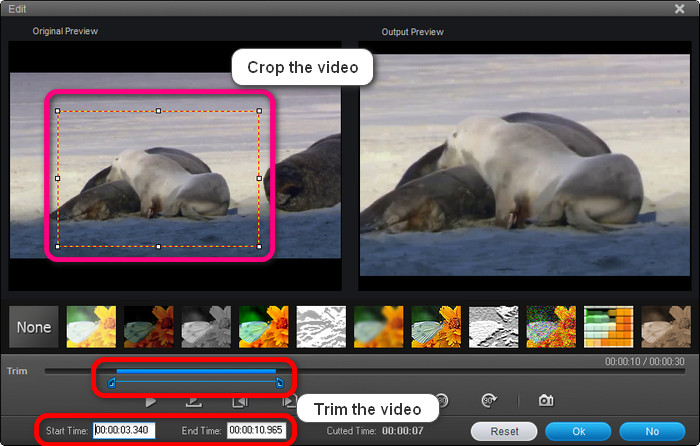Choose the green tinted flower effect thumbnail
700x446 pixels.
pos(264,327)
